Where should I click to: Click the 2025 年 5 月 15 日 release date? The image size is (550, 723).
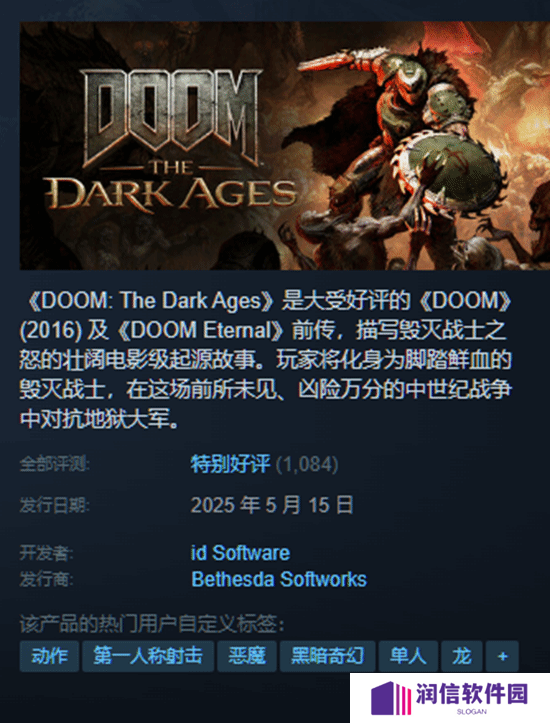click(272, 505)
